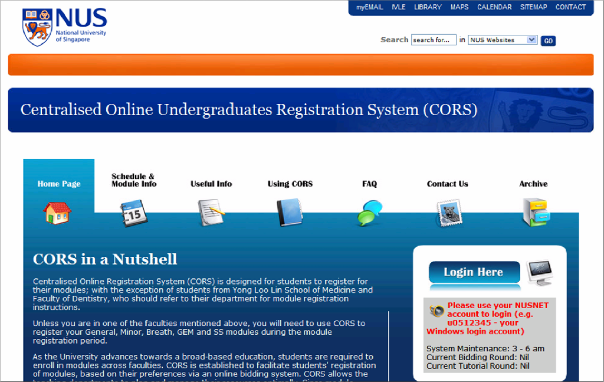Open the Home Page house icon

pos(57,213)
